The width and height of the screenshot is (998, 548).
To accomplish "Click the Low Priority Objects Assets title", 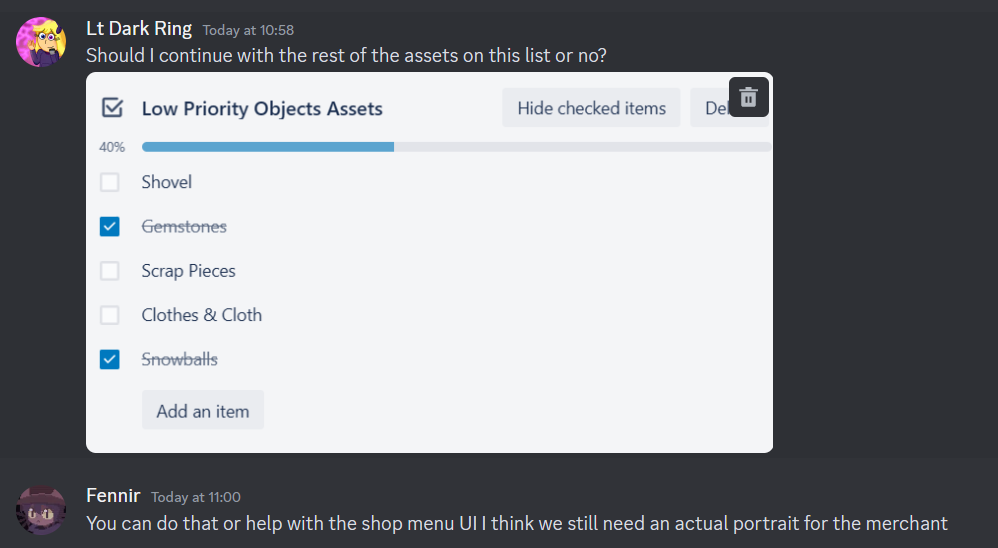I will coord(262,109).
